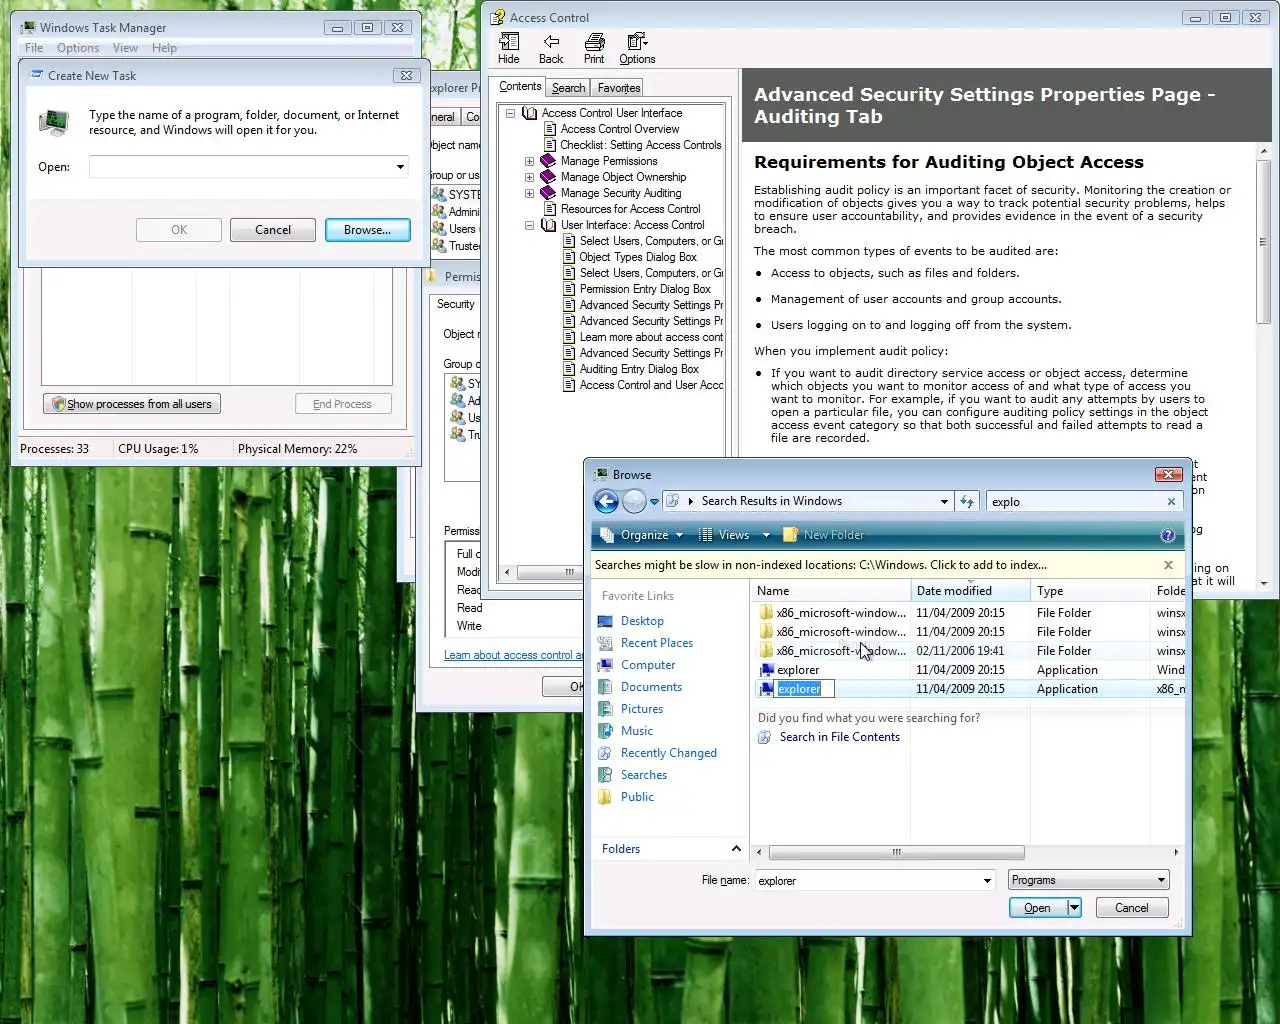Collapse User Interface: Access Control tree node
Screen dimensions: 1280x1024
coord(529,225)
